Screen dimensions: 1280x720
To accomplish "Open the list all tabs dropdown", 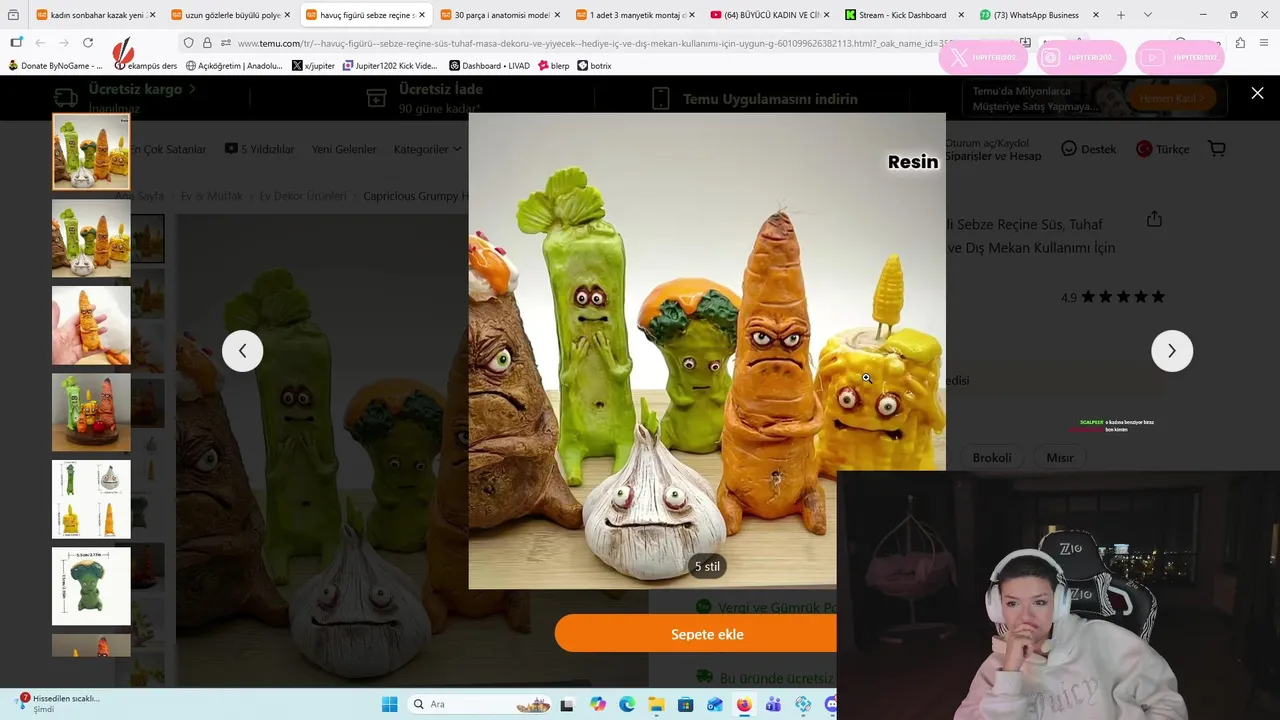I will click(1147, 15).
